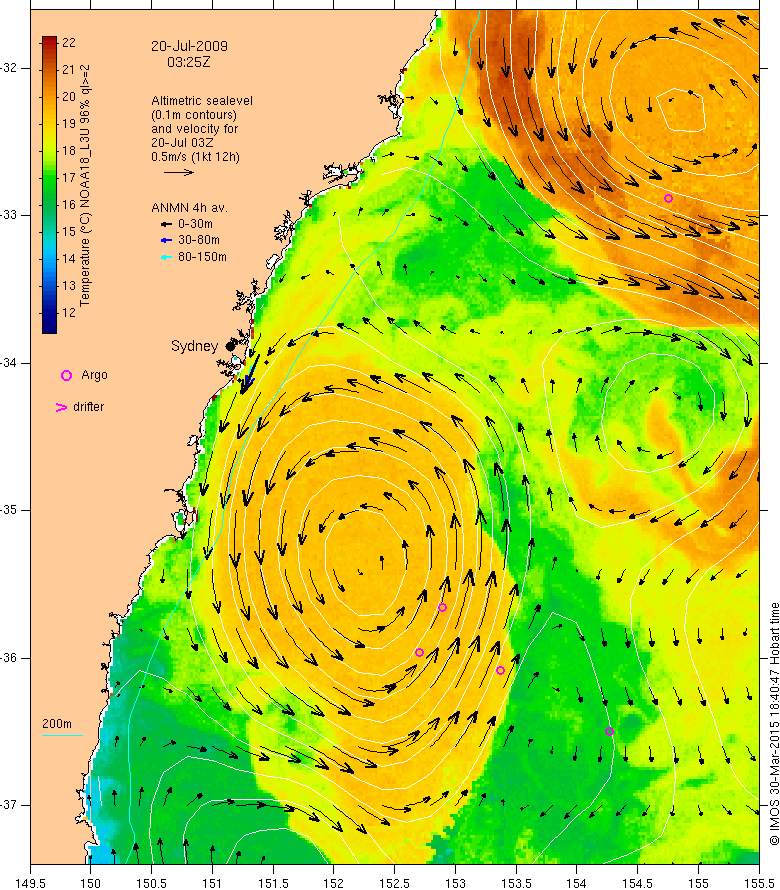
Task: Click the longitude label 155.5
Action: point(759,884)
